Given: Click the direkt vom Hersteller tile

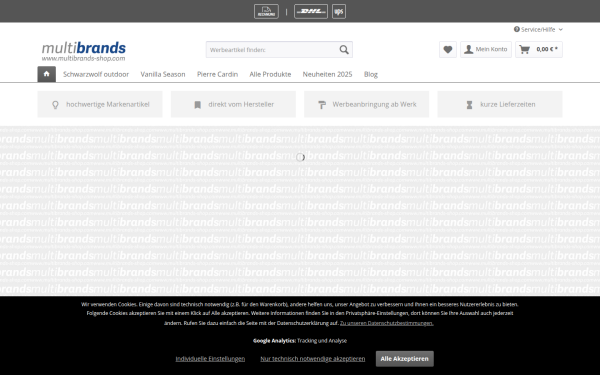Looking at the screenshot, I should pyautogui.click(x=233, y=104).
